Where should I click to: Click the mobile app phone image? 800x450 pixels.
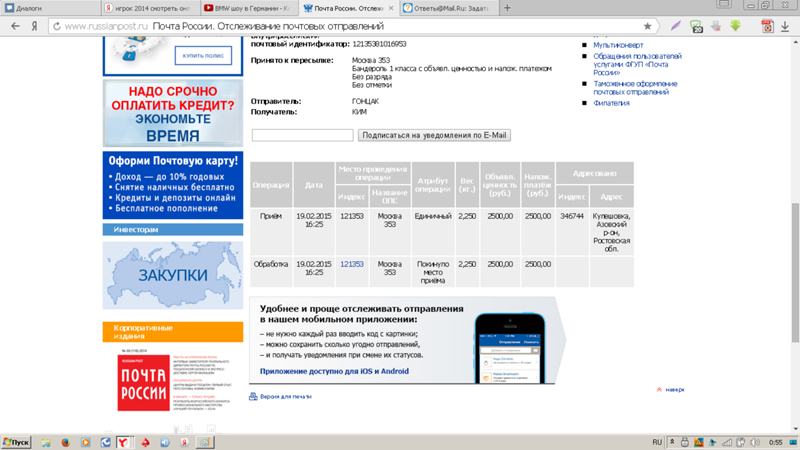510,348
